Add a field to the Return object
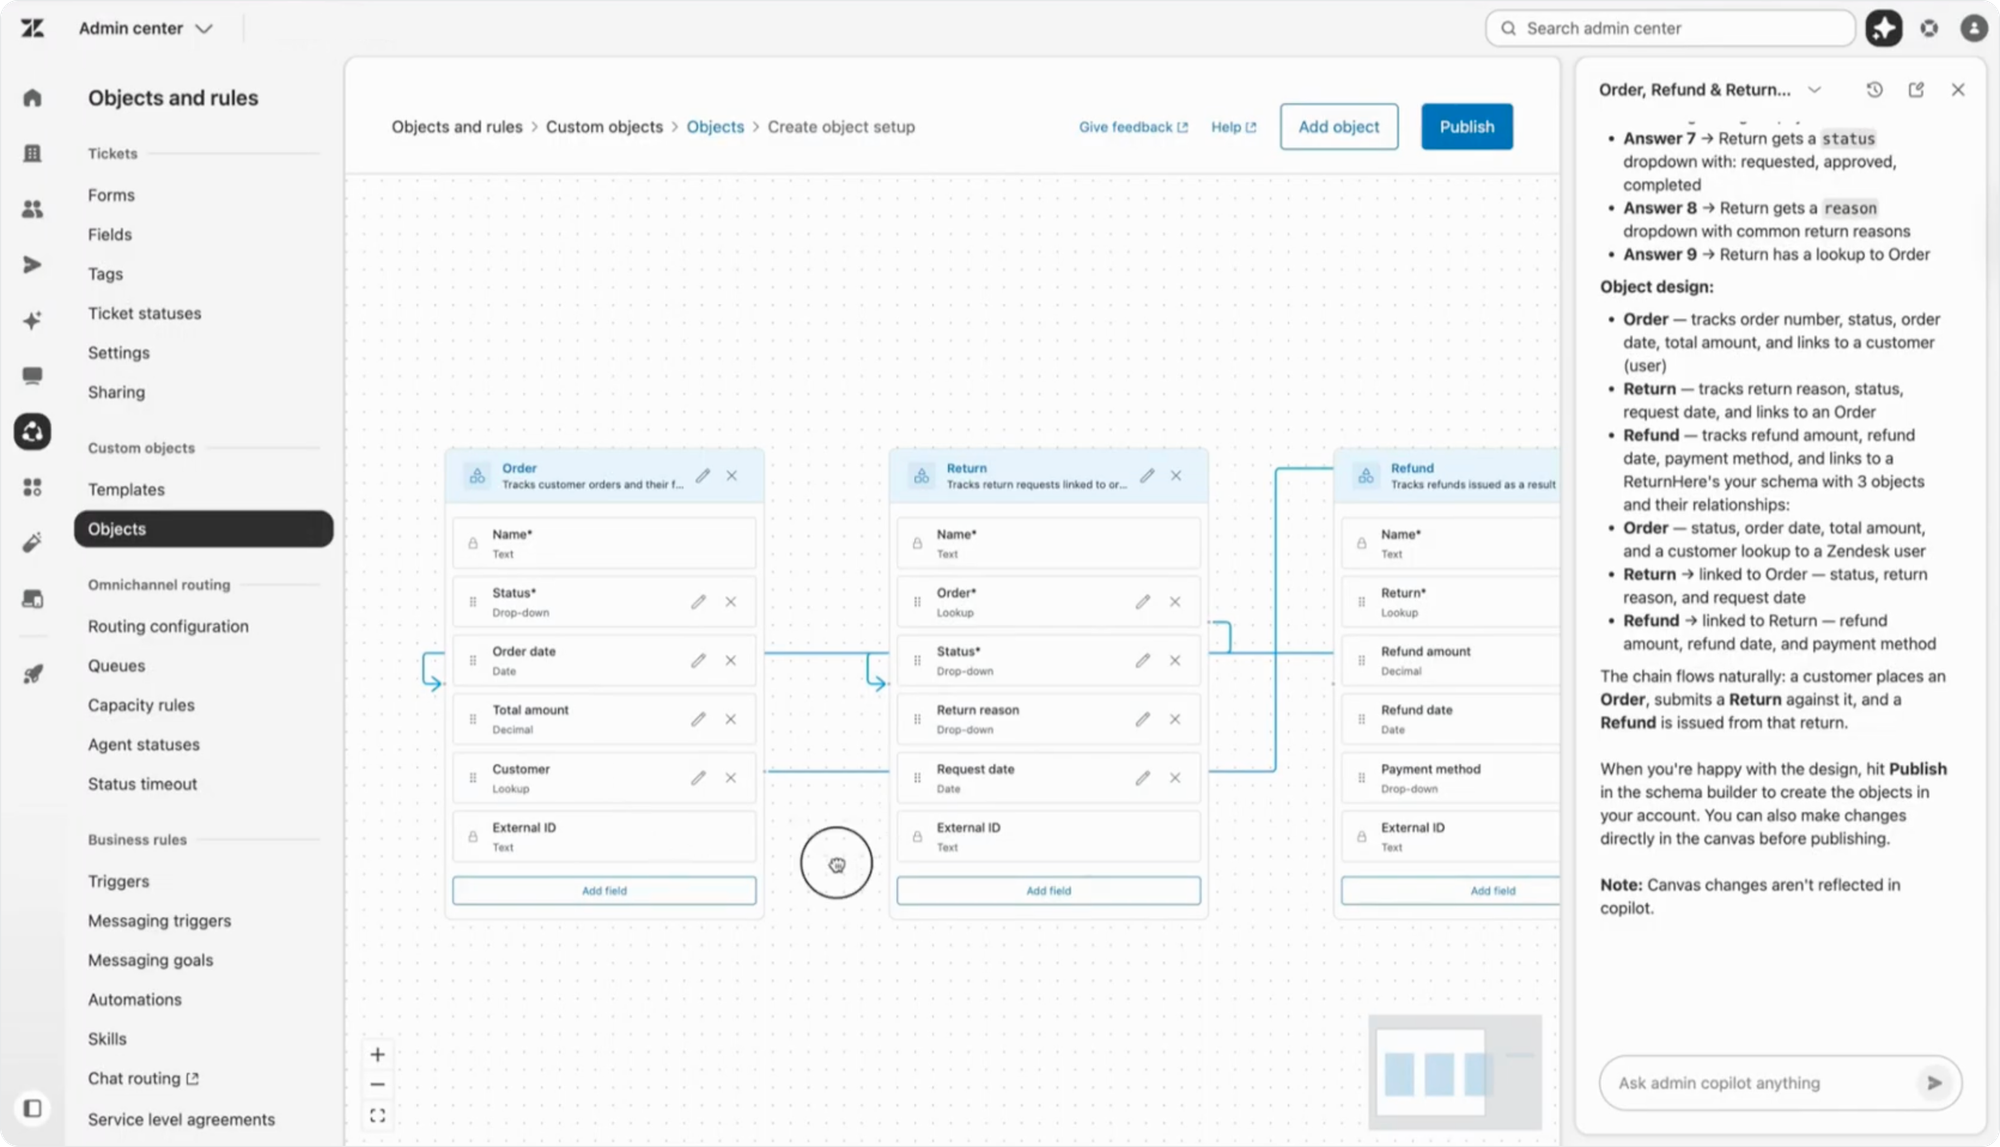This screenshot has height=1147, width=2000. [x=1048, y=891]
